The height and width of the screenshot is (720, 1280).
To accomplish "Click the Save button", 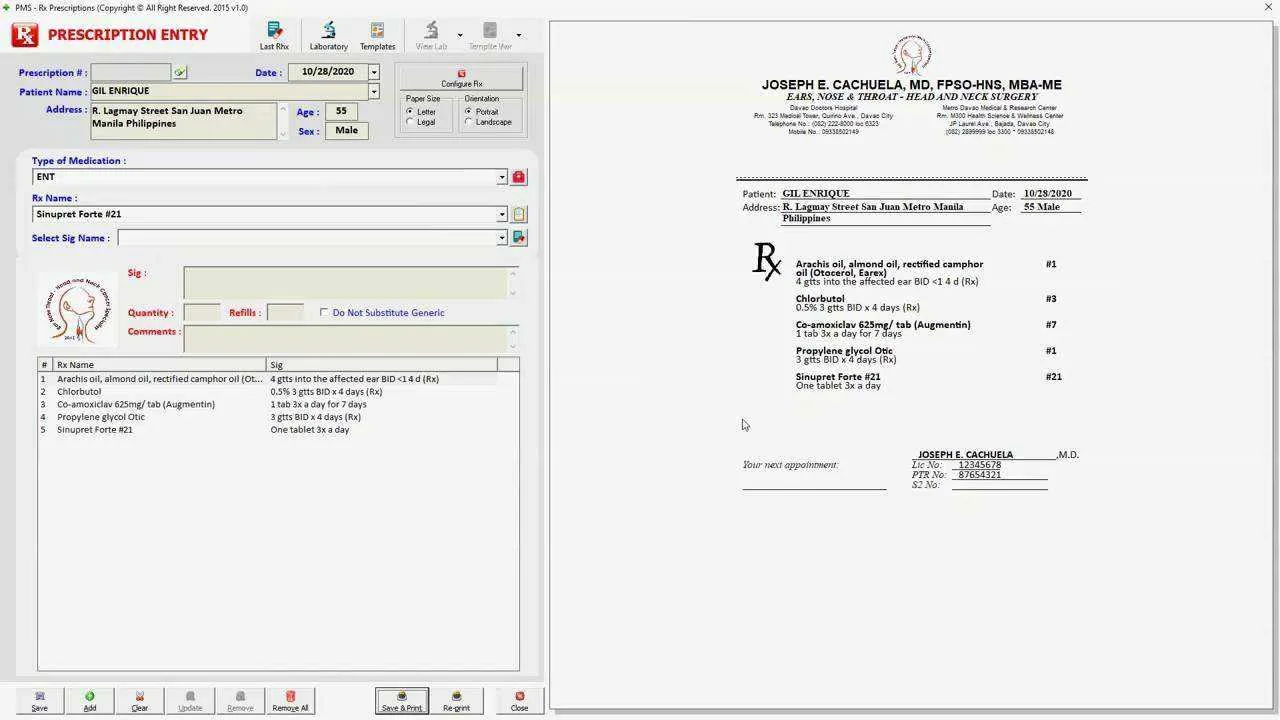I will point(39,701).
